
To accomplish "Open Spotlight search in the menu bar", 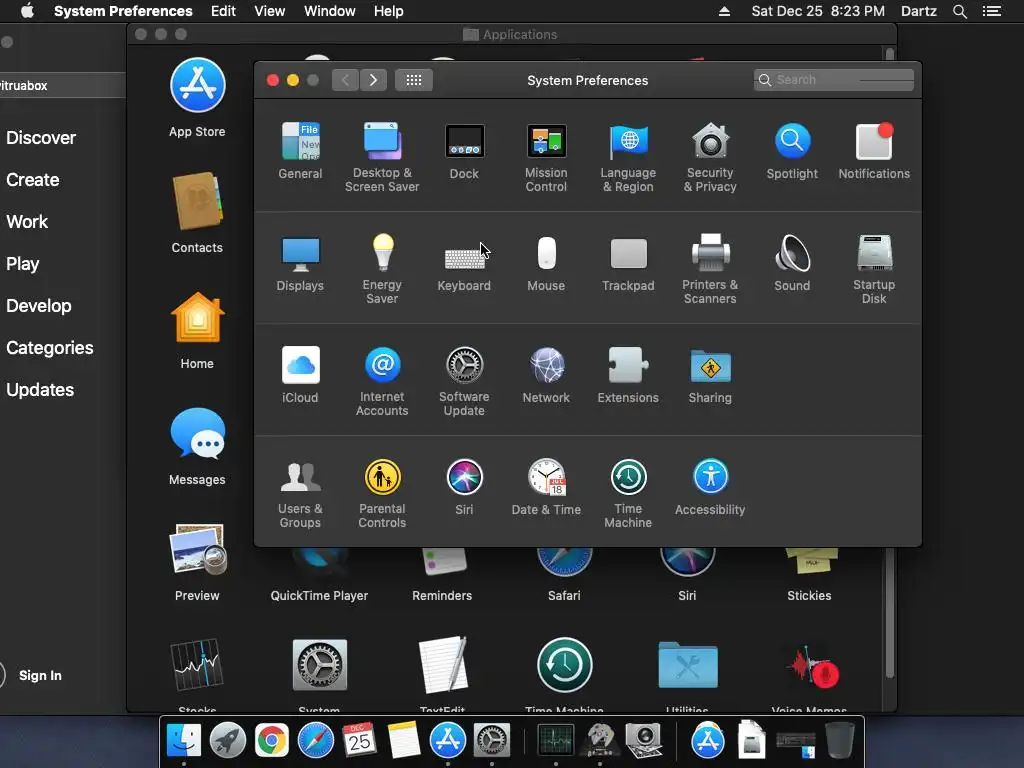I will [x=959, y=11].
